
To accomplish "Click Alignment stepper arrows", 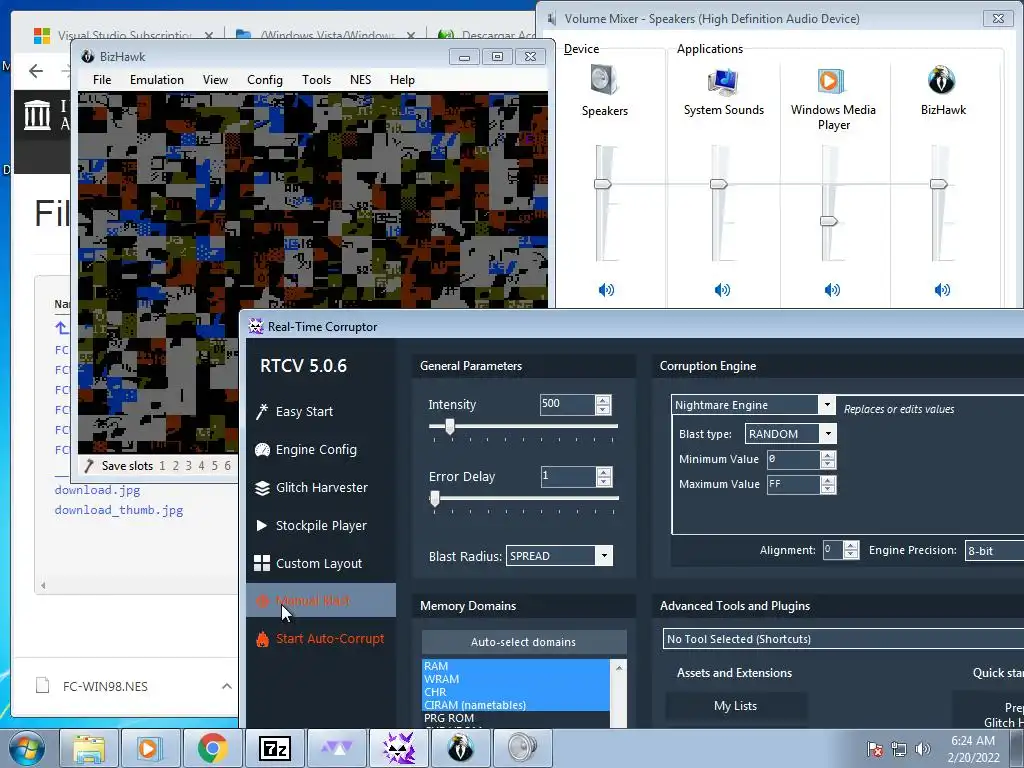I will (851, 550).
